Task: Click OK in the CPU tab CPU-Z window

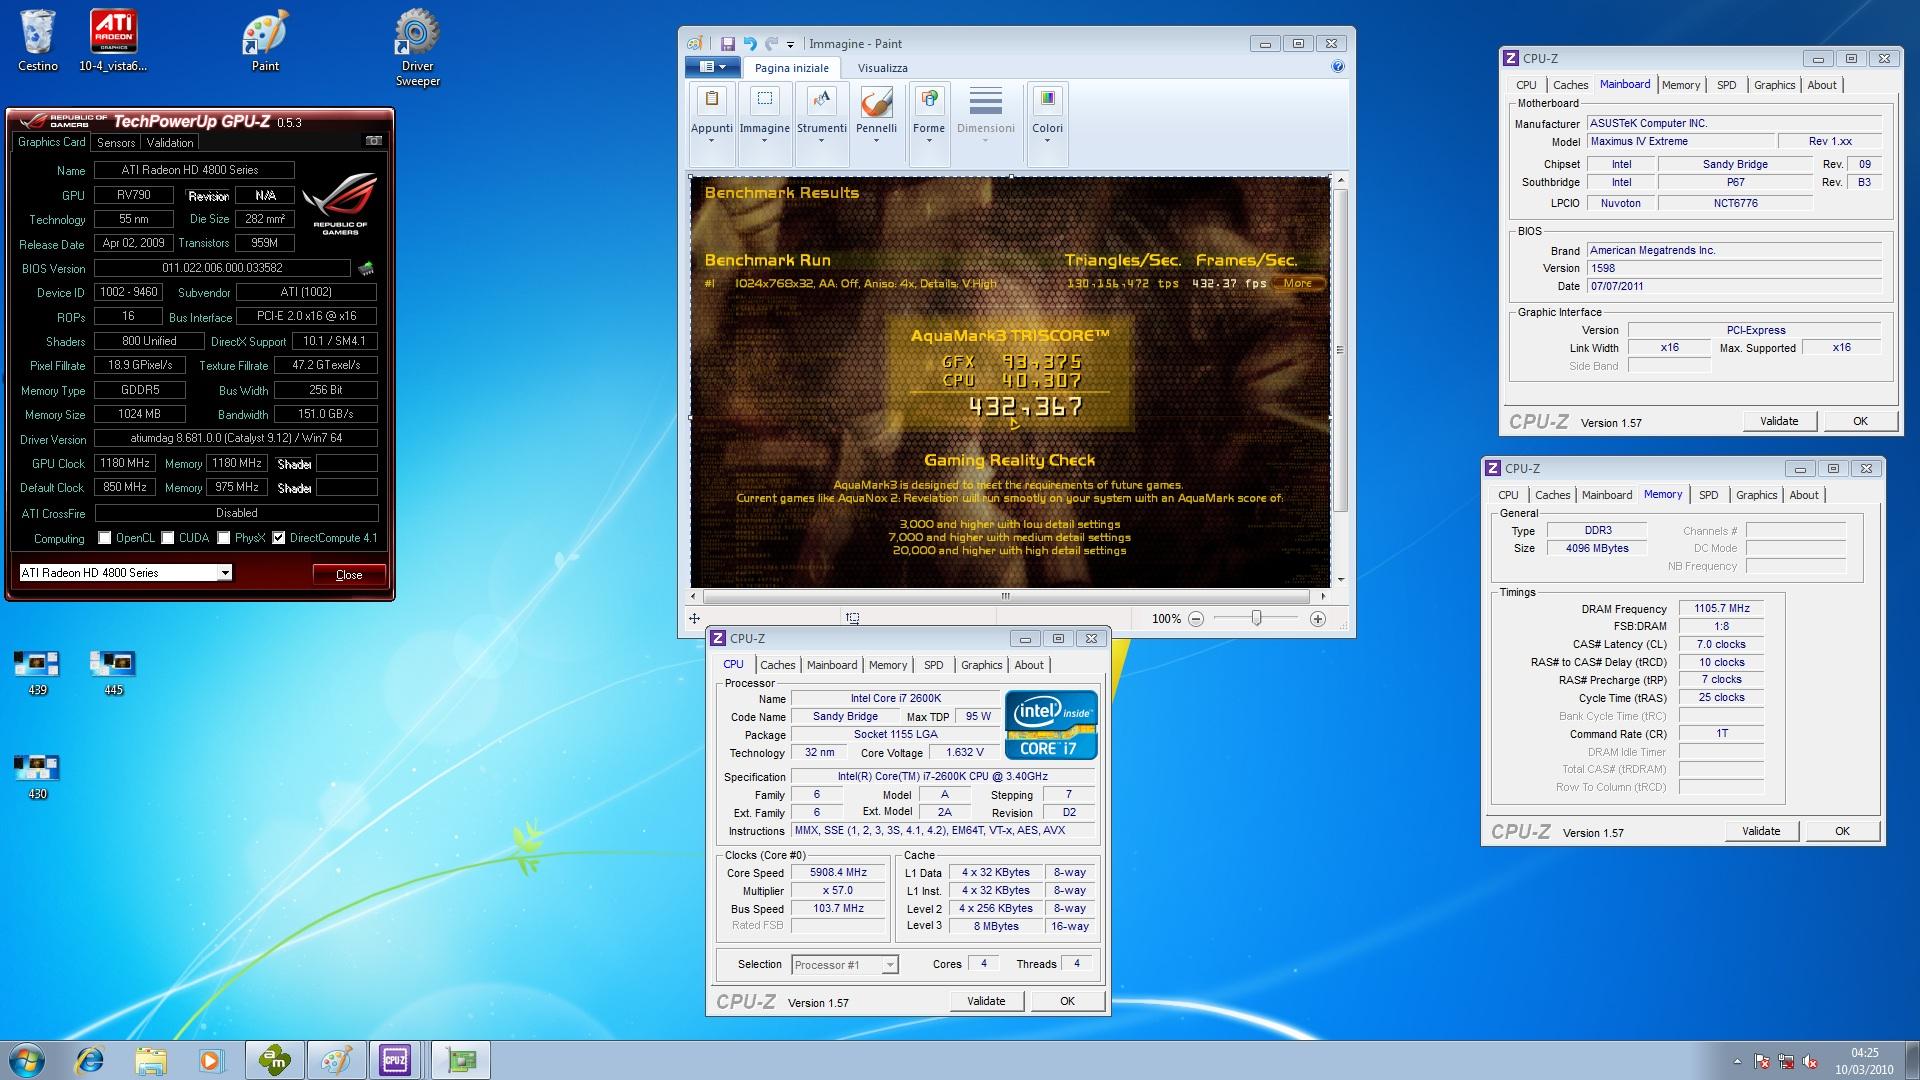Action: 1067,1001
